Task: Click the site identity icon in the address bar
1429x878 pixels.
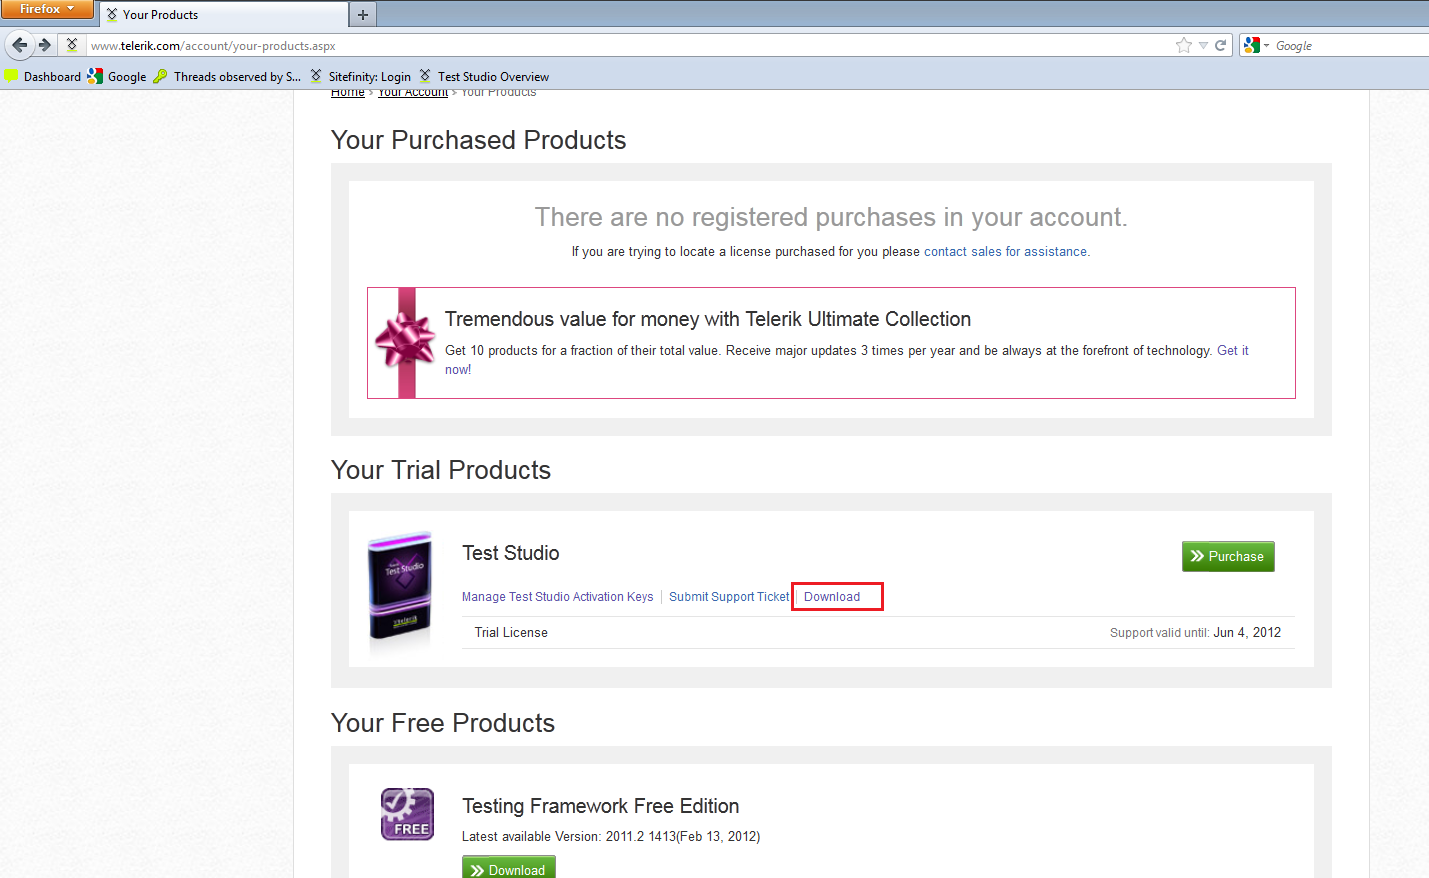Action: click(72, 45)
